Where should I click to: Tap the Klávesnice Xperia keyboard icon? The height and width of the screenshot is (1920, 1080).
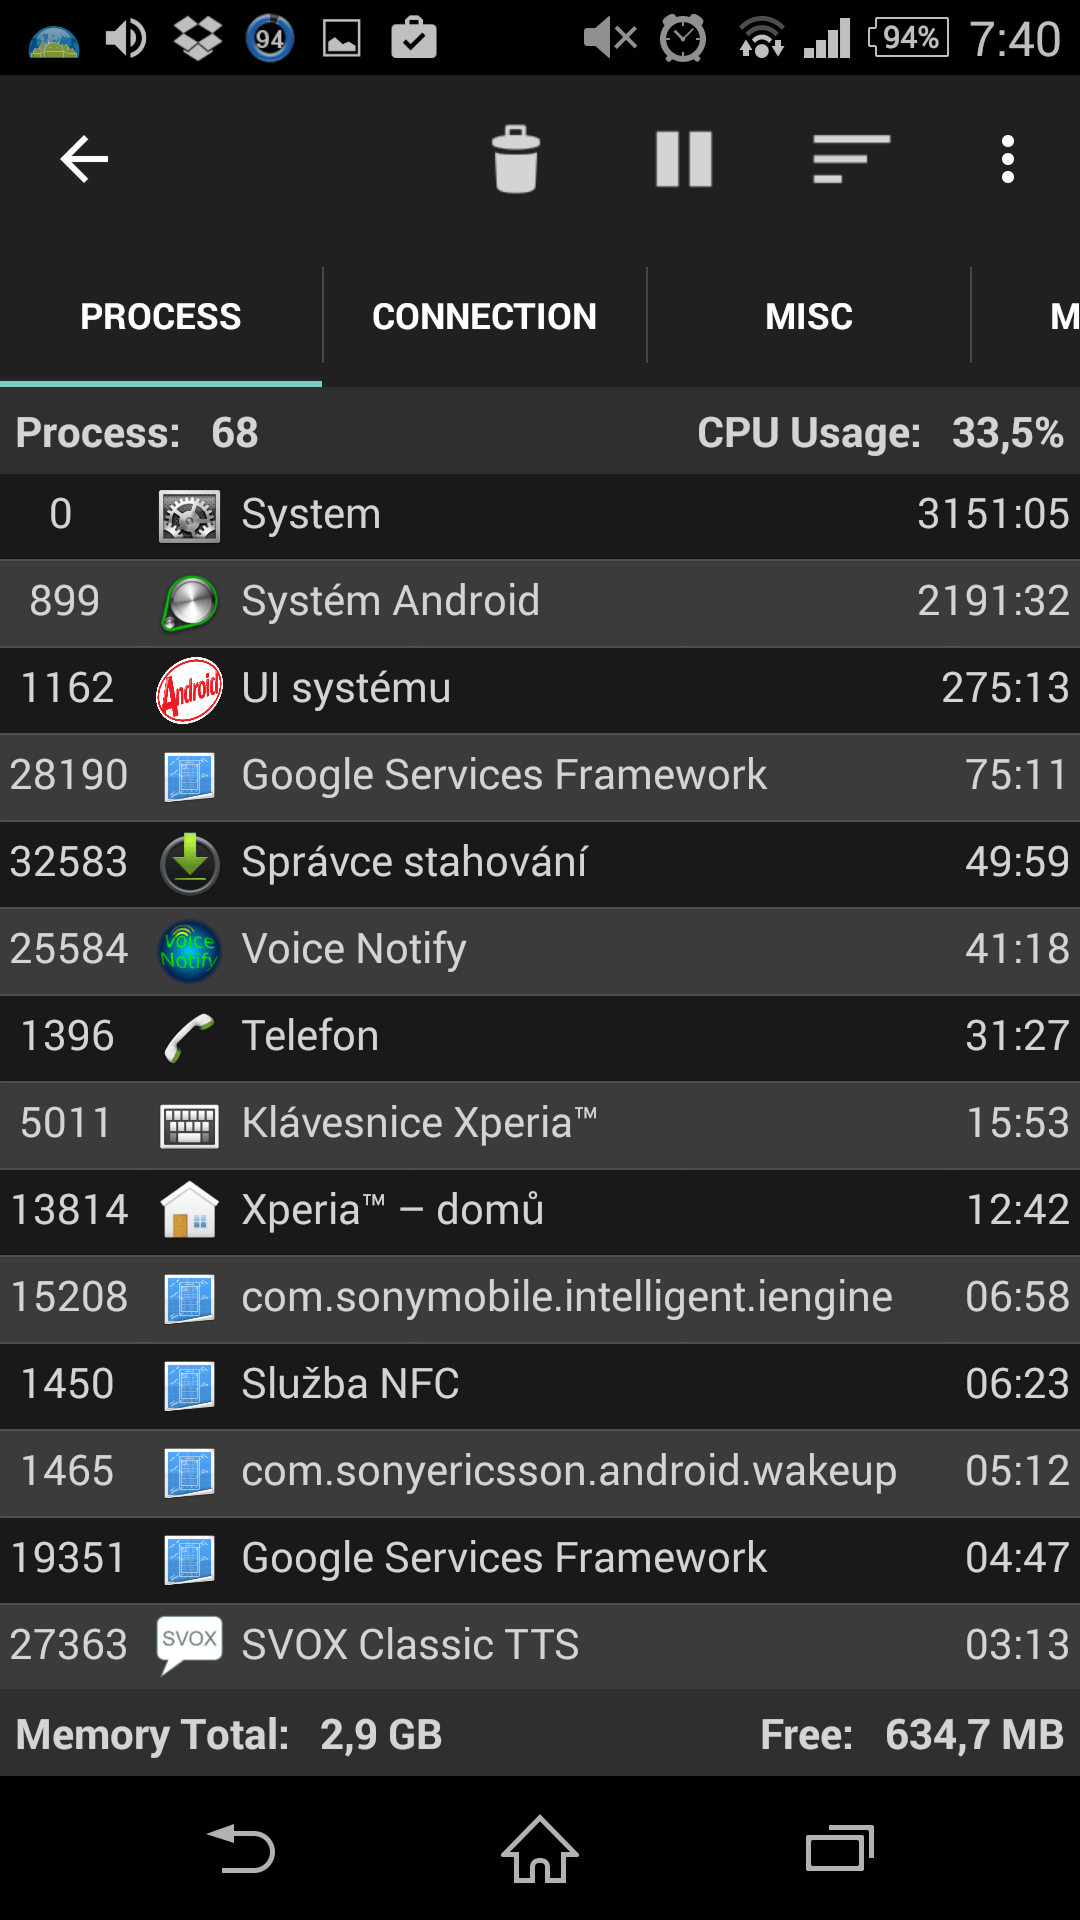pyautogui.click(x=189, y=1125)
